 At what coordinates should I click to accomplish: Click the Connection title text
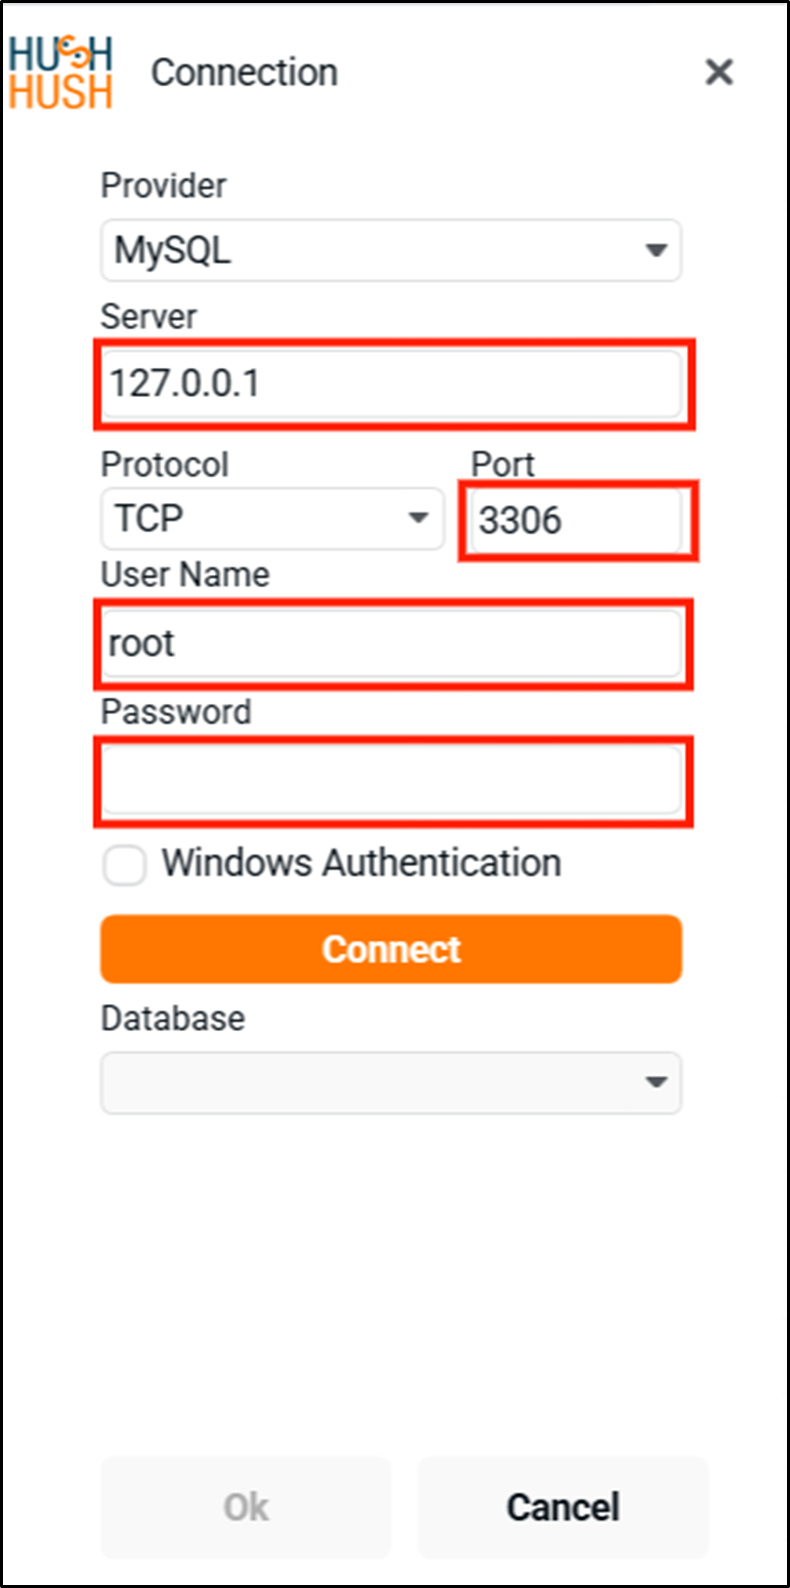coord(244,73)
